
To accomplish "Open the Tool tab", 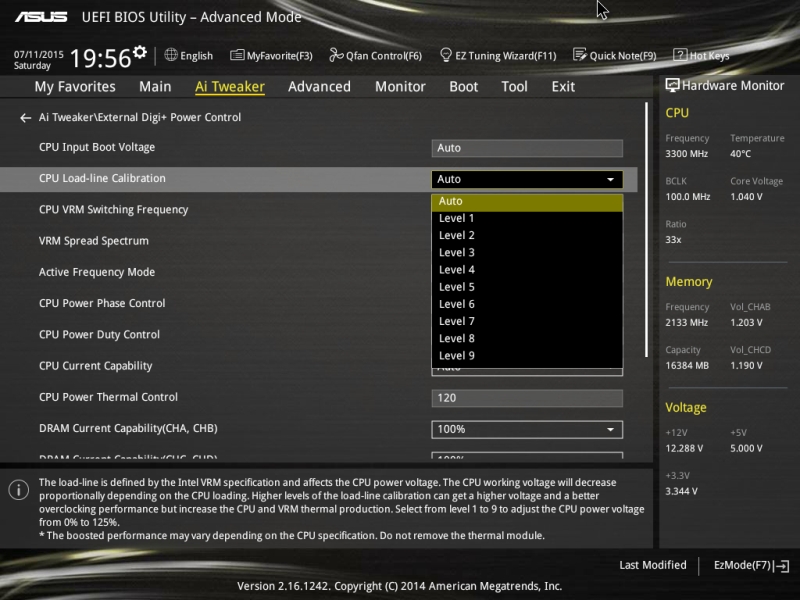I will point(514,87).
